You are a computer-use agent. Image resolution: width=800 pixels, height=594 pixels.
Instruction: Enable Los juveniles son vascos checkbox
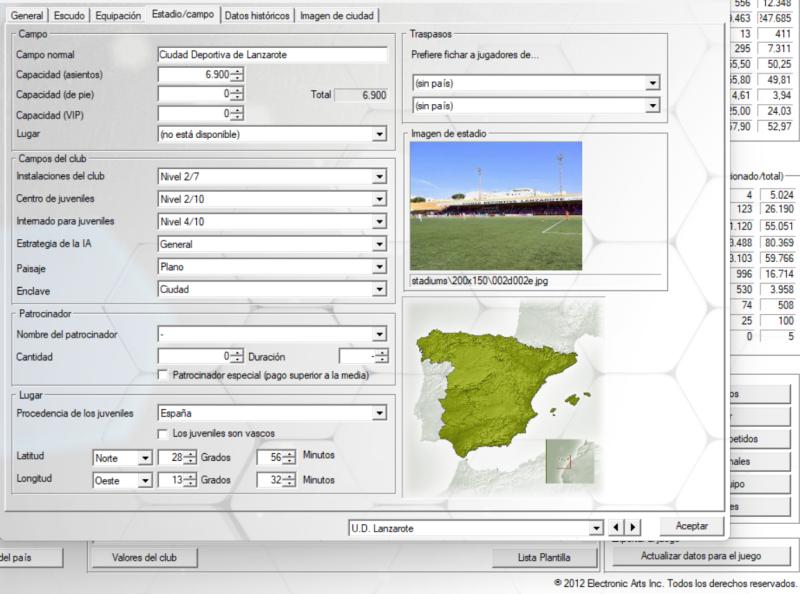(x=163, y=434)
